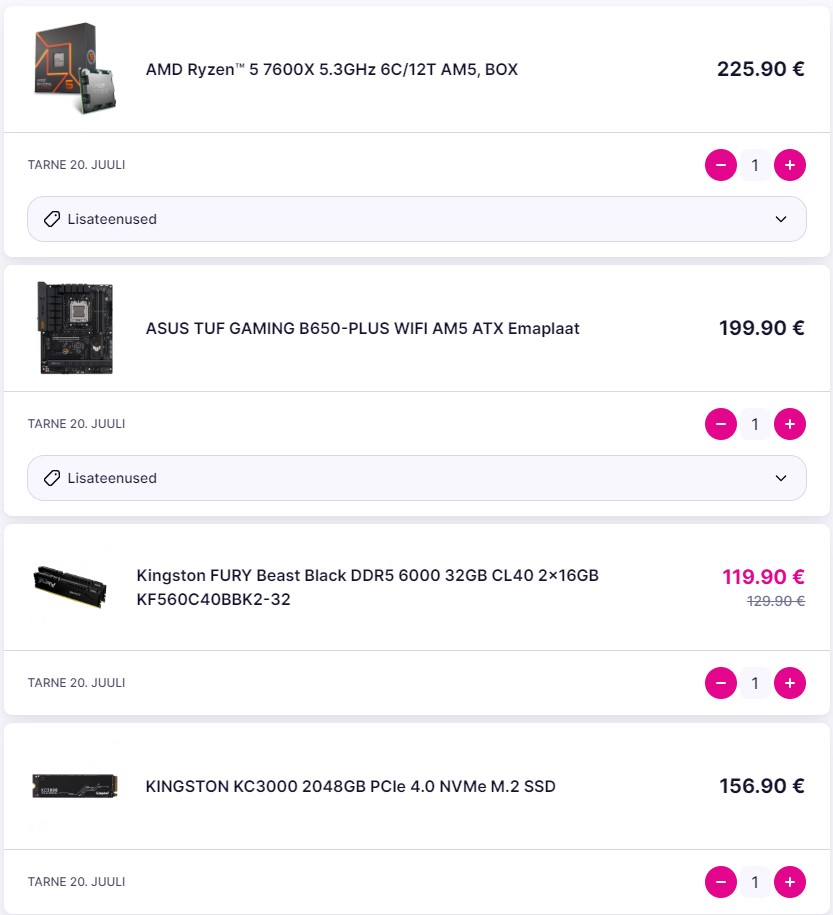Increase Kingston KC3000 SSD quantity
Image resolution: width=833 pixels, height=915 pixels.
[789, 882]
